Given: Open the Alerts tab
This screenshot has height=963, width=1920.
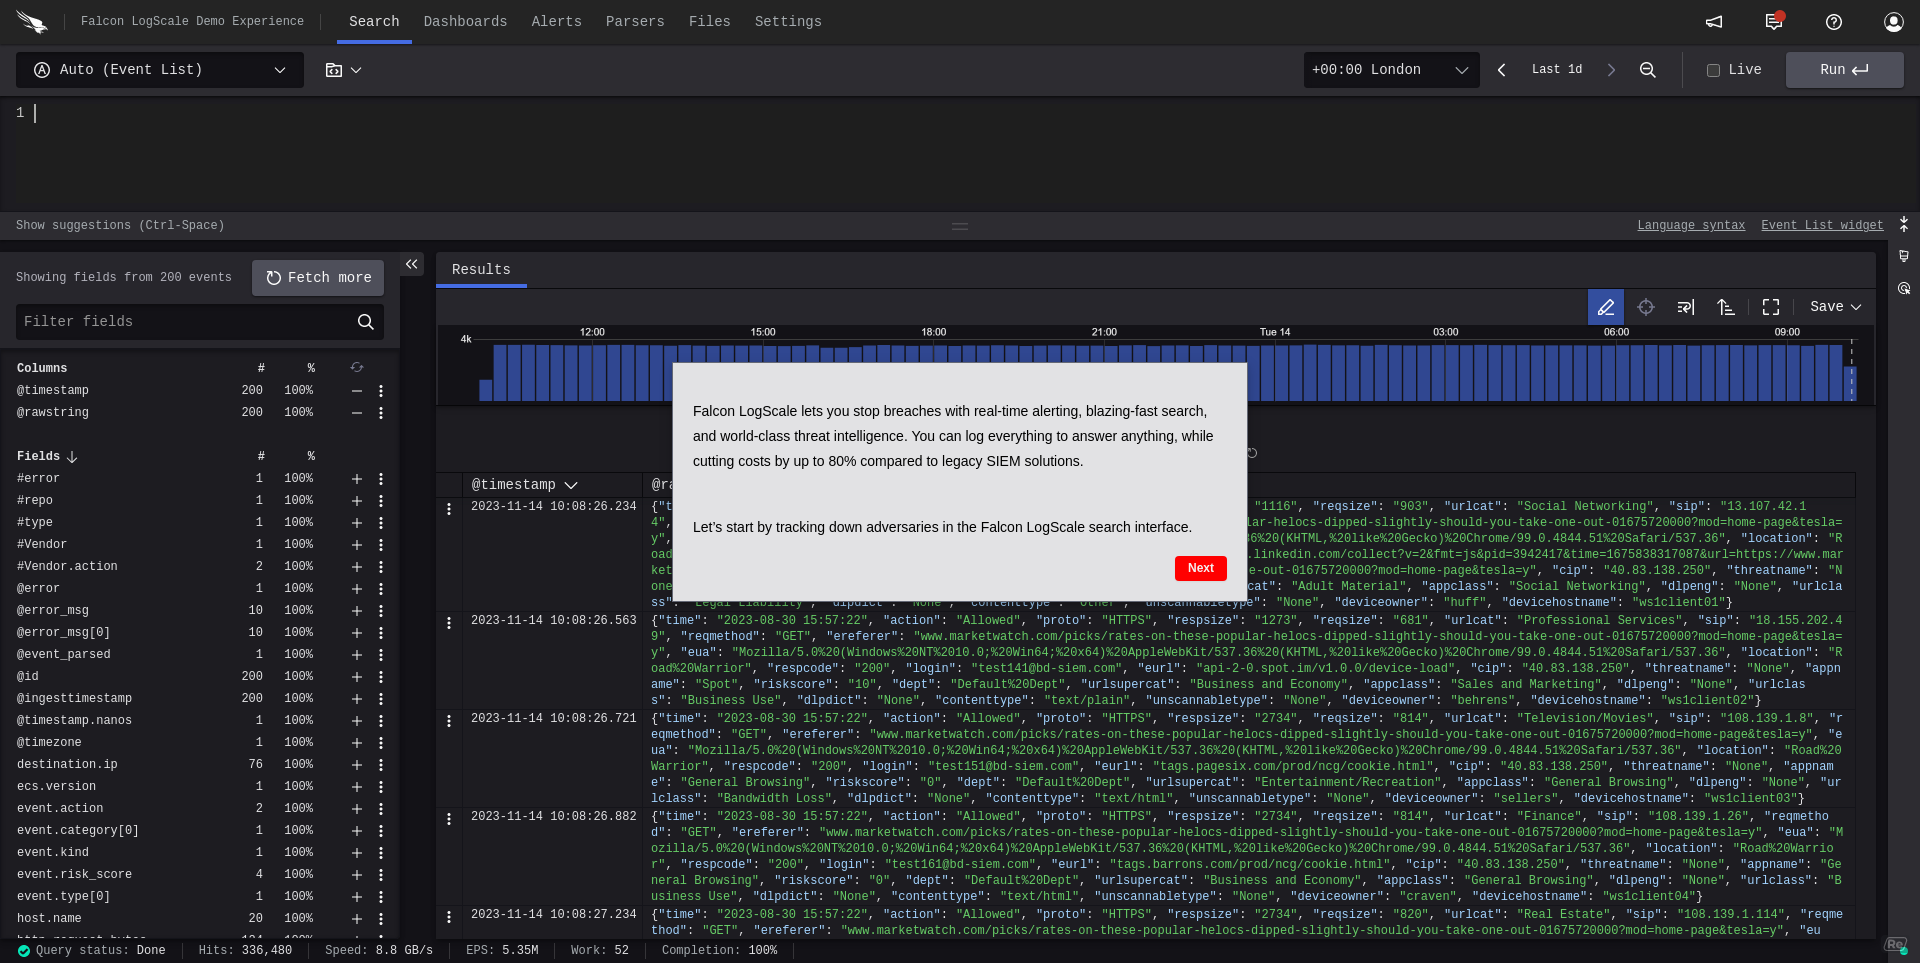Looking at the screenshot, I should (x=556, y=22).
